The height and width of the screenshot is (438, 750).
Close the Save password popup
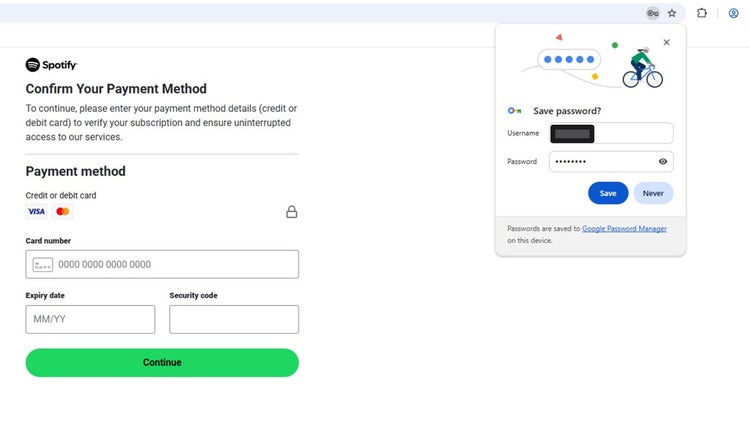pos(666,42)
